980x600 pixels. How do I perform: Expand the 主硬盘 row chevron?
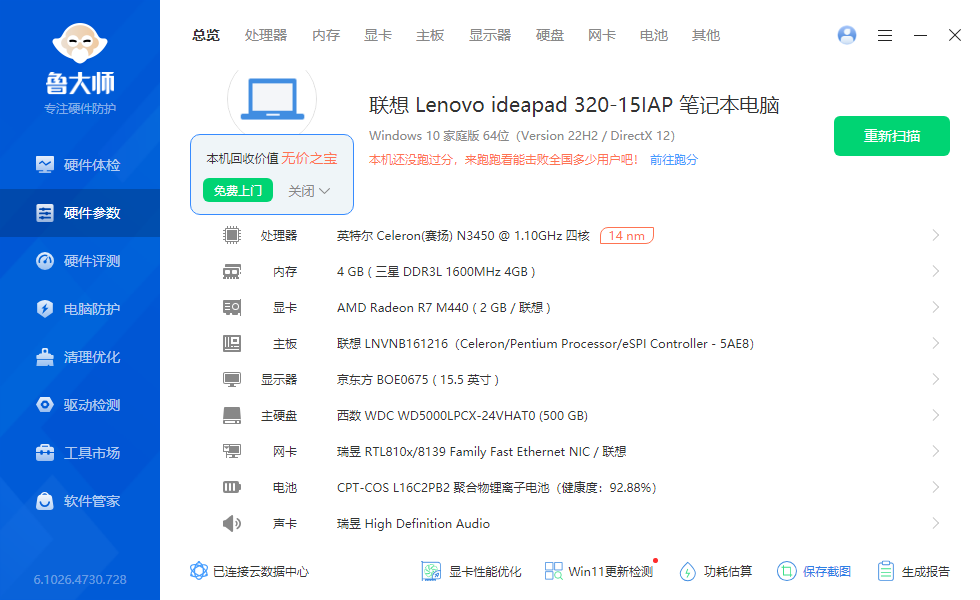pos(936,416)
